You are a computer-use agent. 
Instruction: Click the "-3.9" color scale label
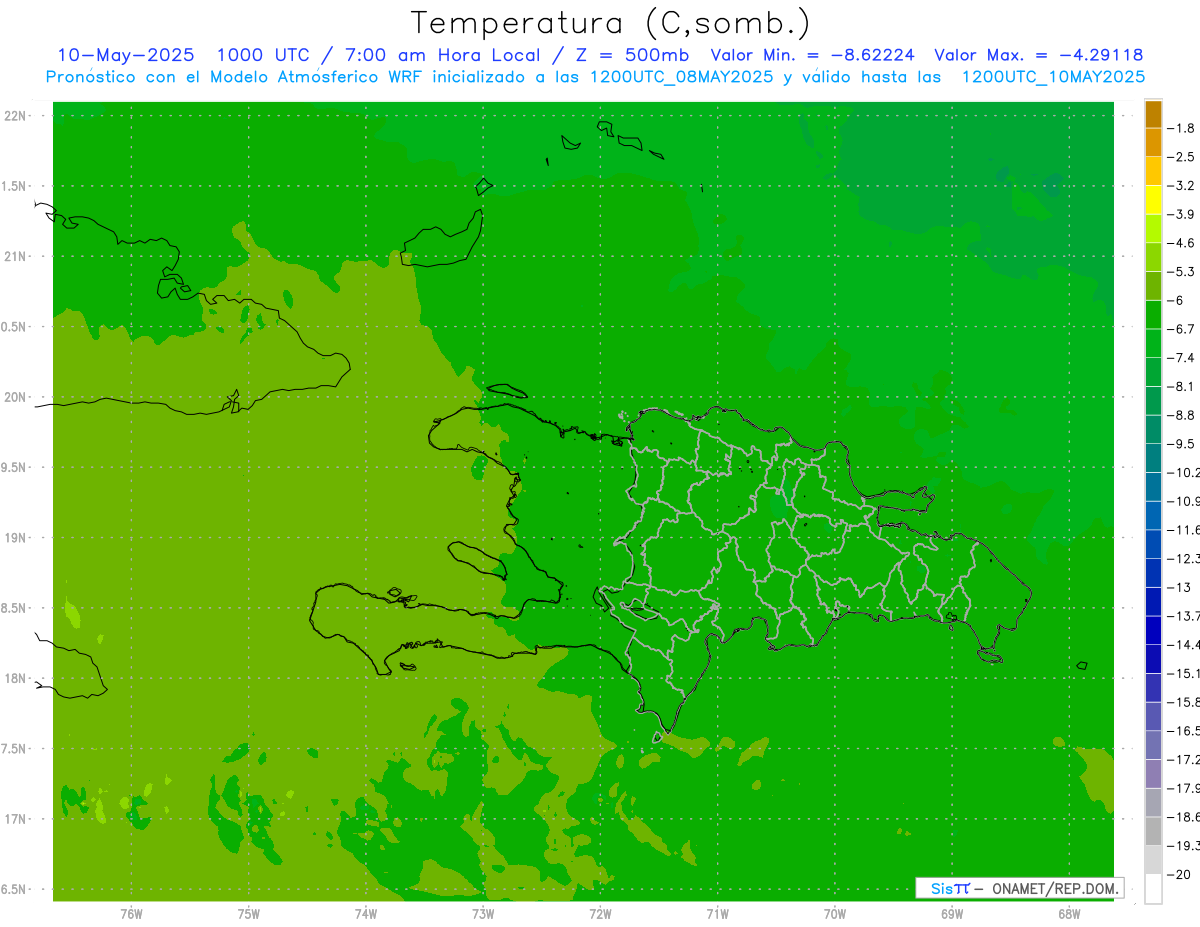(1181, 214)
